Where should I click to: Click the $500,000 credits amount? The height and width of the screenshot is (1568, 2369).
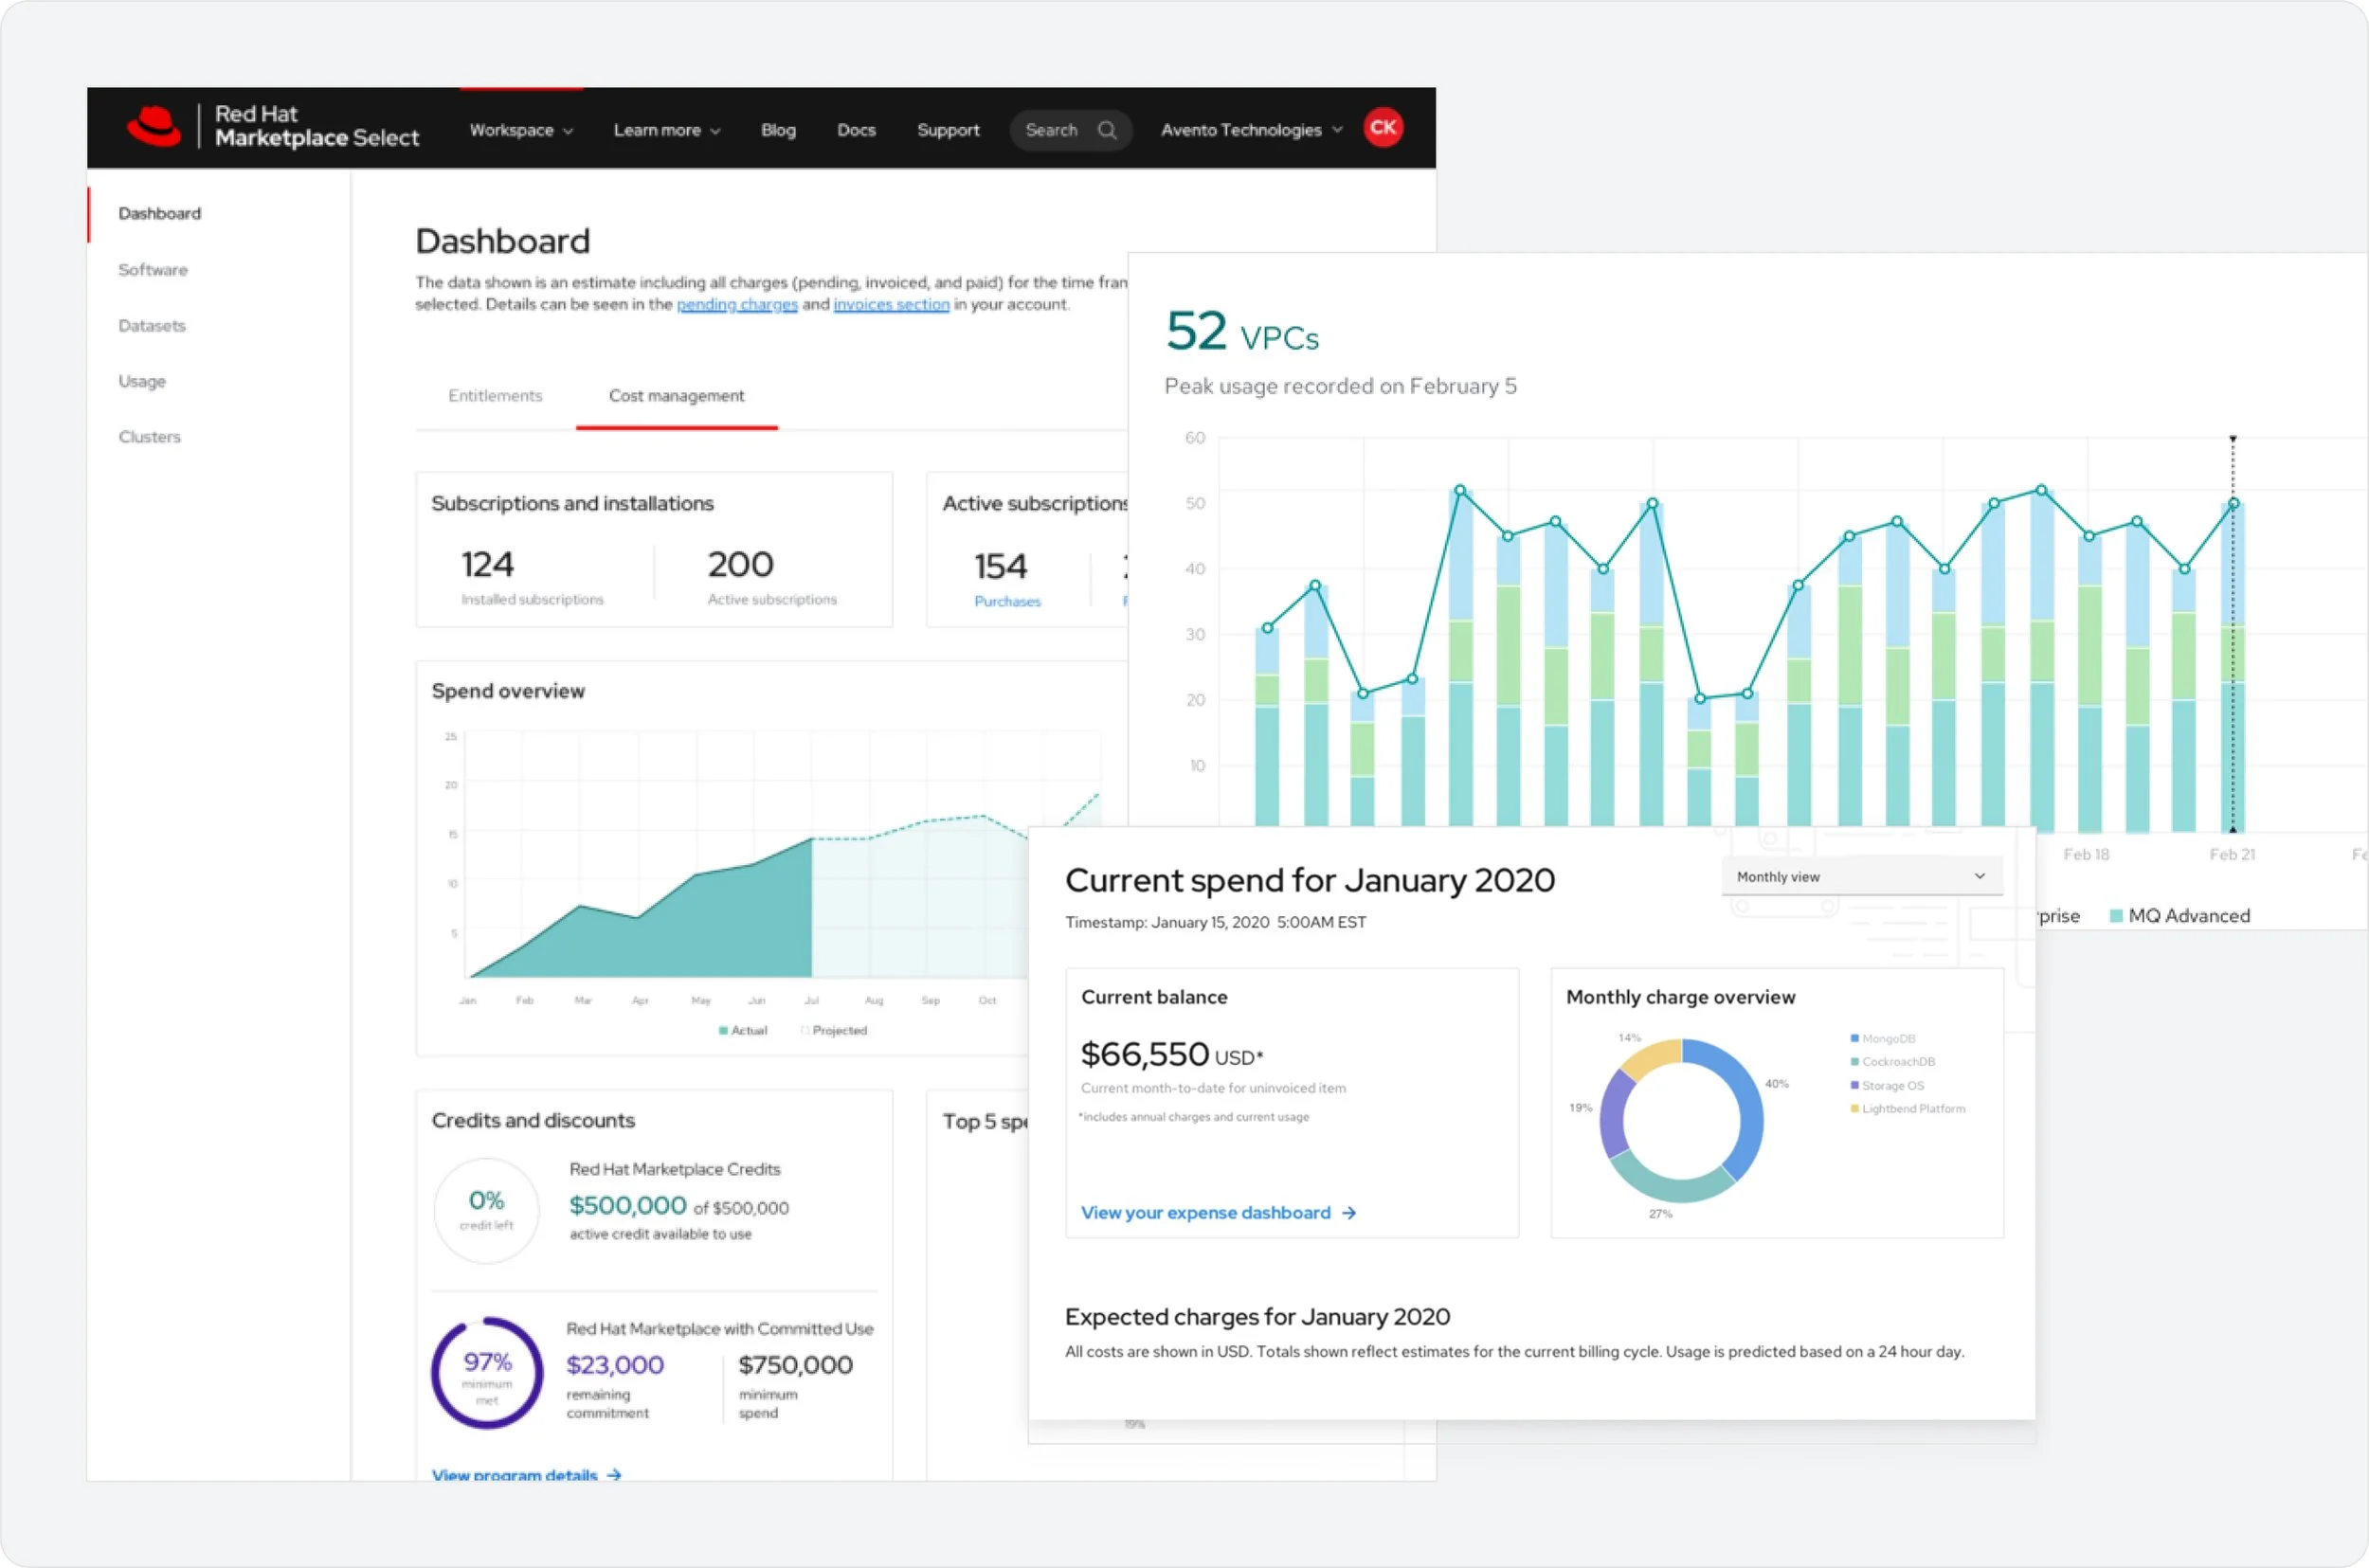click(x=628, y=1206)
